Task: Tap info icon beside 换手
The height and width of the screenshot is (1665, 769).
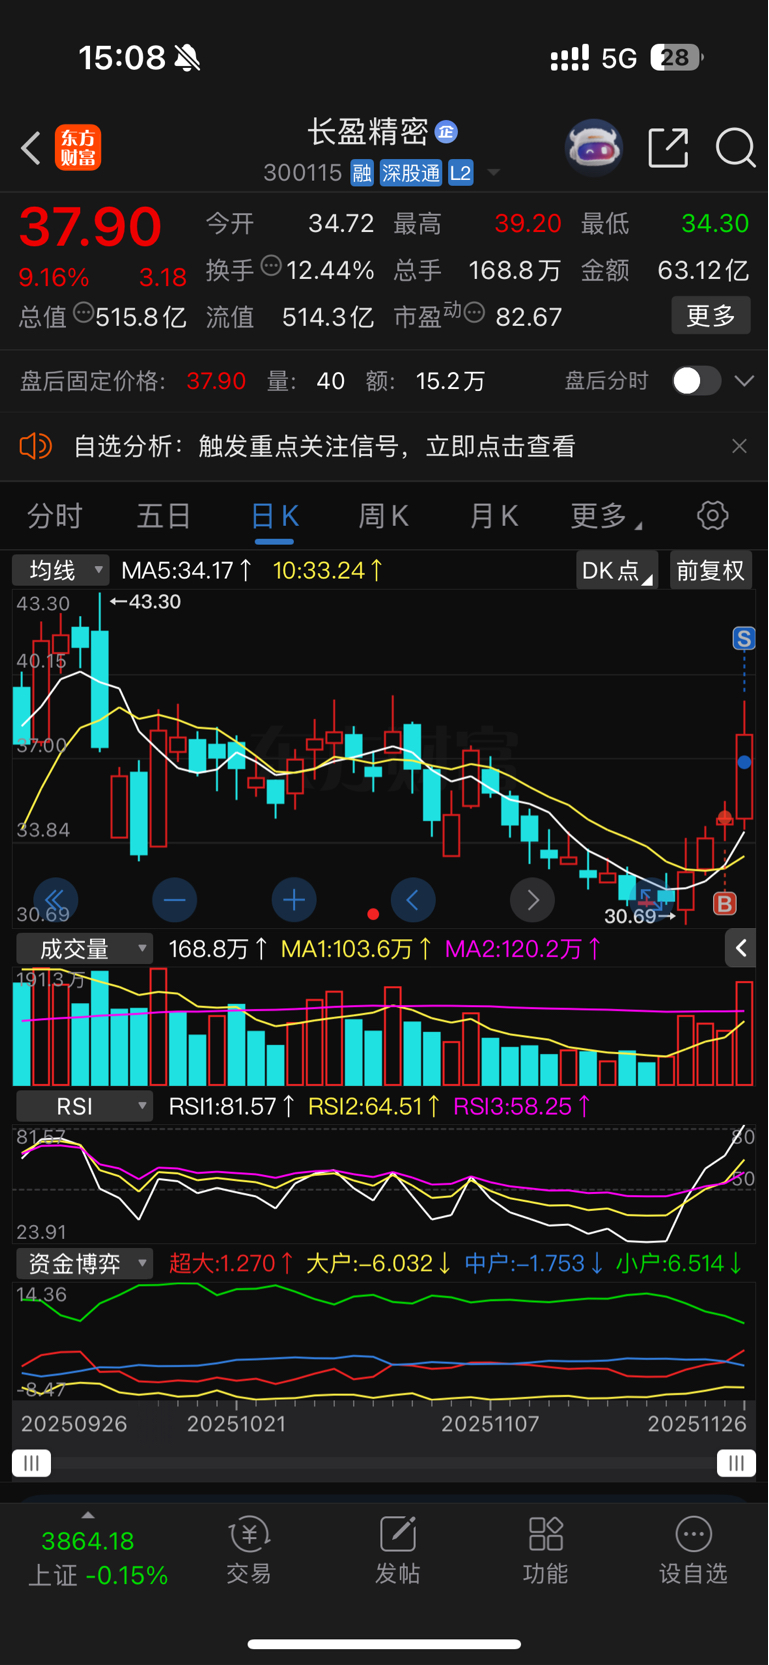Action: [271, 266]
